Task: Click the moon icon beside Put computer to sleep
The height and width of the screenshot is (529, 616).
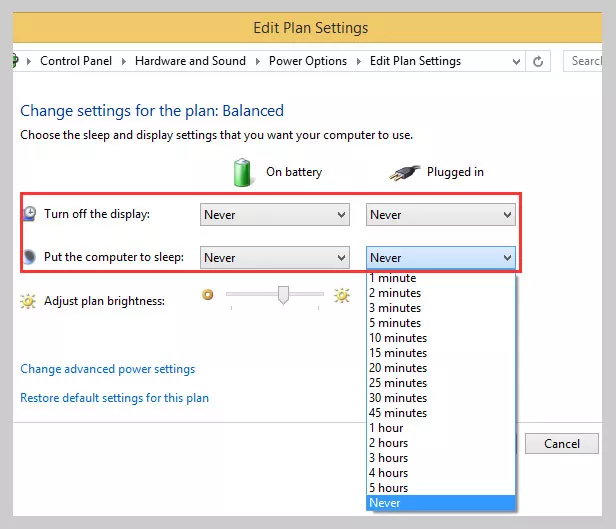Action: click(29, 256)
